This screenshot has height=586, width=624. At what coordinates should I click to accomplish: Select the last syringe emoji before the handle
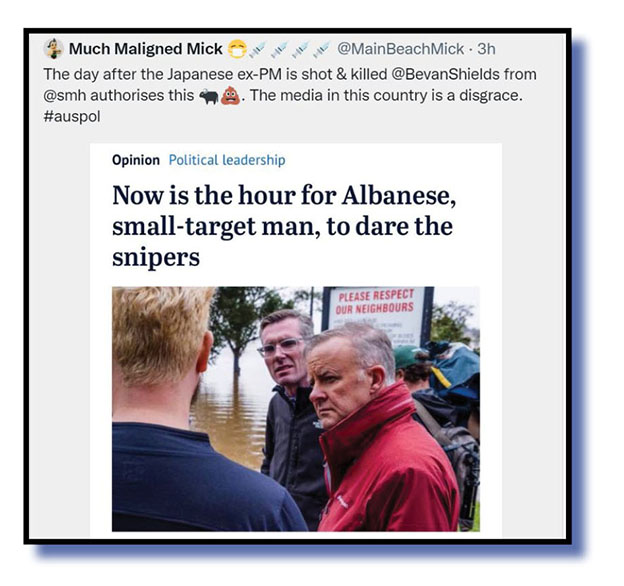(x=322, y=49)
